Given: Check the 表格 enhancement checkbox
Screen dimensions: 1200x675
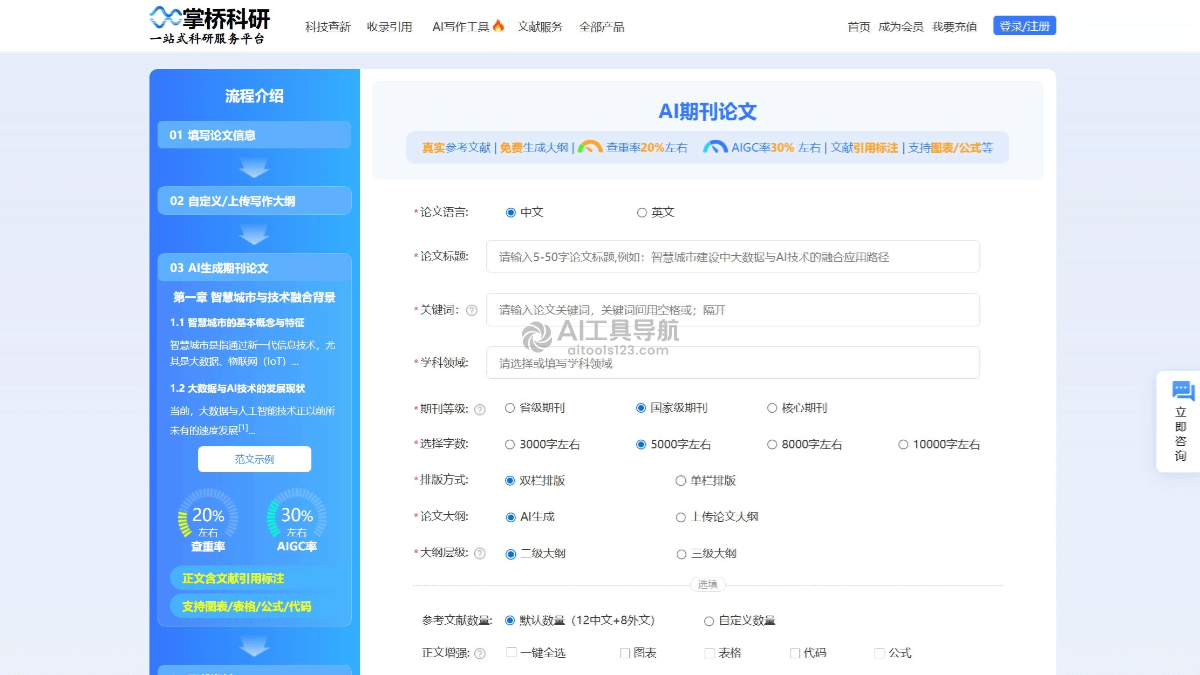Looking at the screenshot, I should [x=710, y=653].
